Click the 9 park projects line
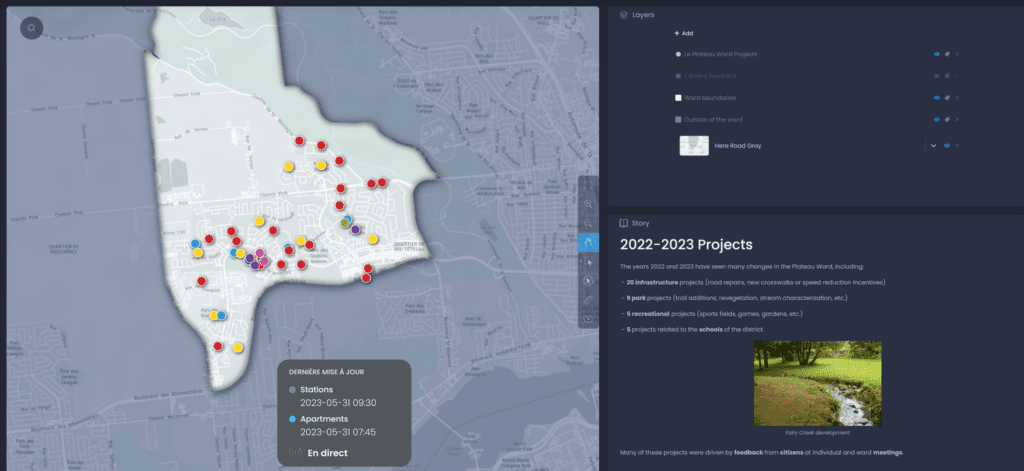 click(x=733, y=298)
